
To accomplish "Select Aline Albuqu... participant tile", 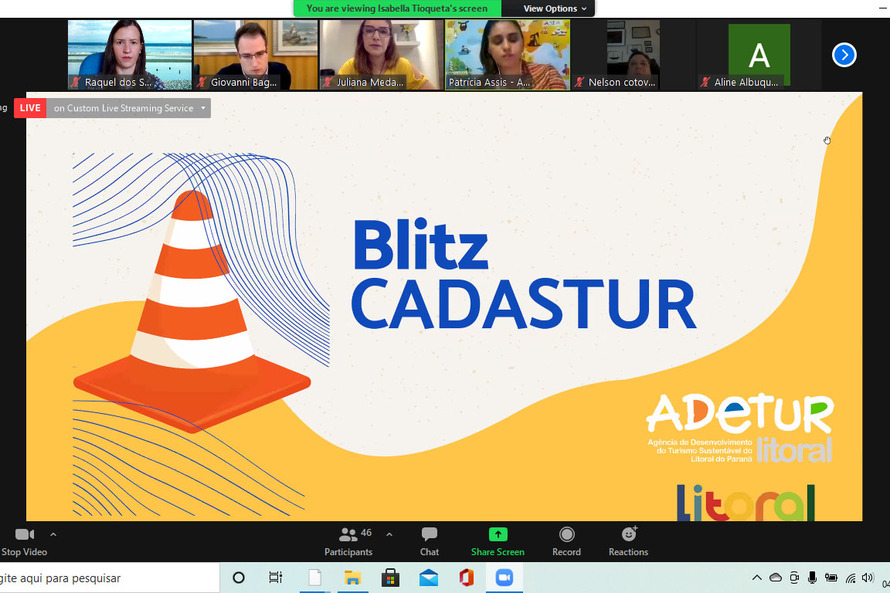I will coord(758,55).
